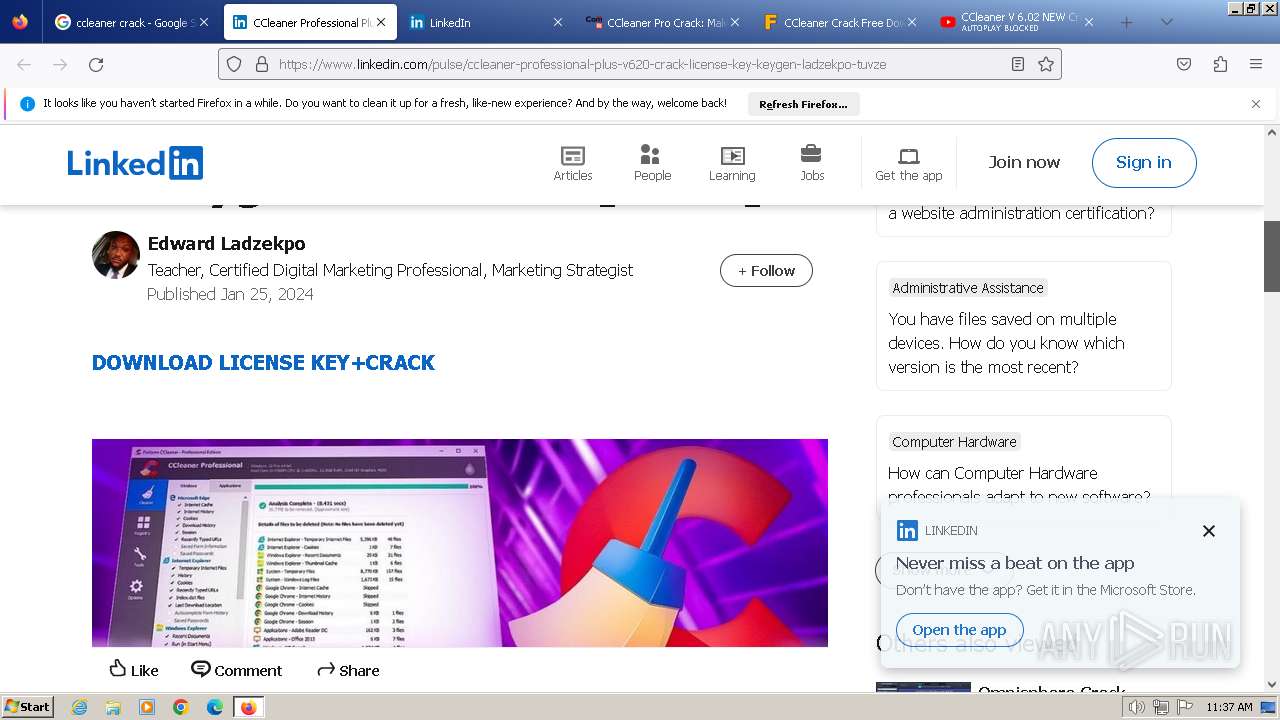Click Refresh Firefox button
1280x720 pixels.
click(803, 104)
